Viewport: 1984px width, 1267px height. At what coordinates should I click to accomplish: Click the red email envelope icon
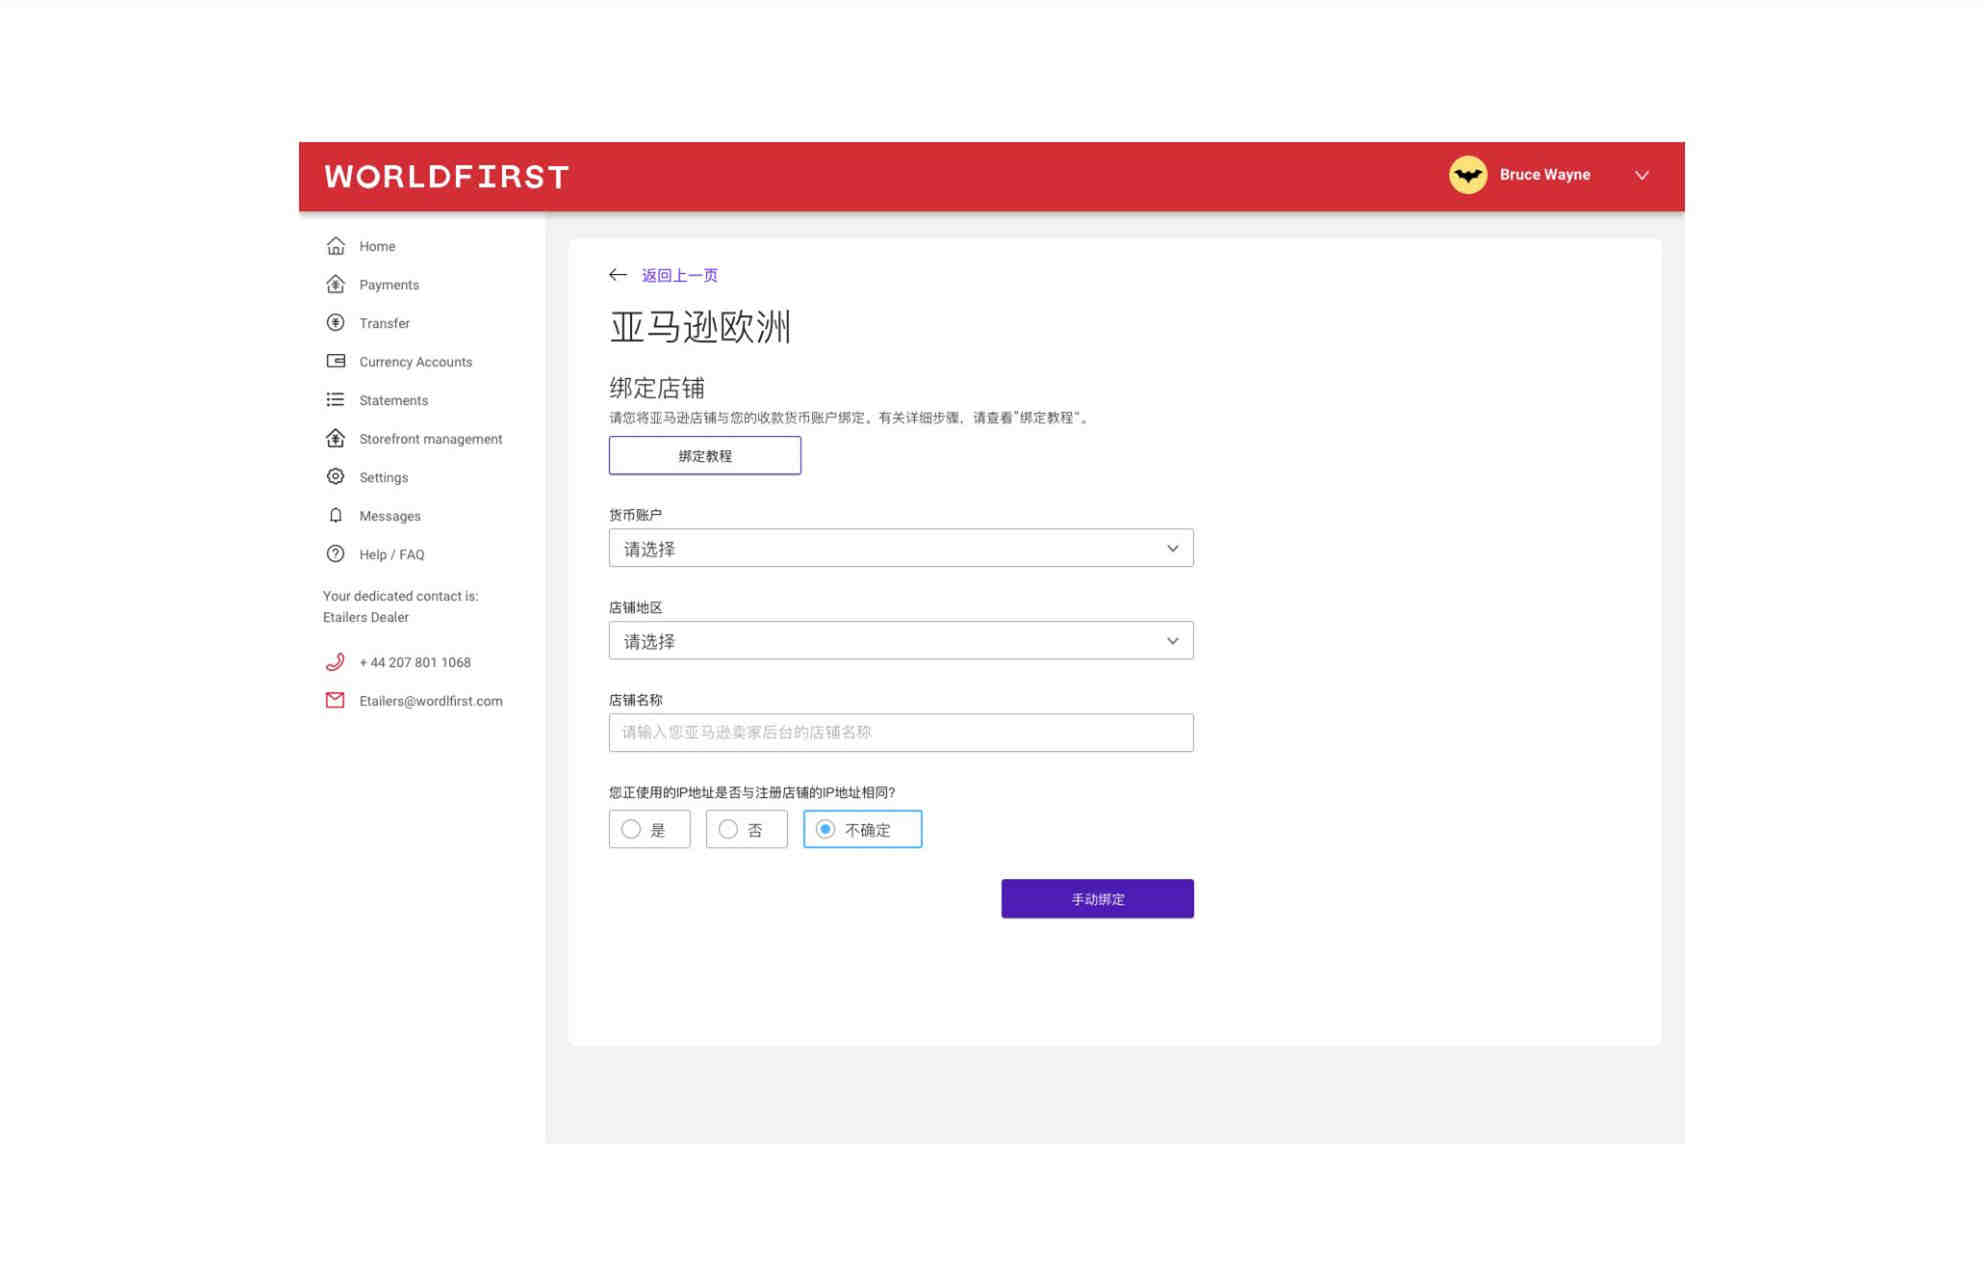(335, 700)
